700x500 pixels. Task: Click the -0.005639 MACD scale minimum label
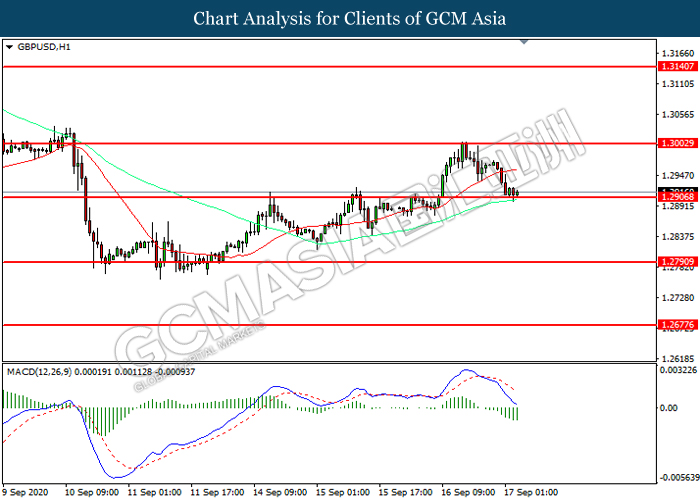pyautogui.click(x=679, y=478)
